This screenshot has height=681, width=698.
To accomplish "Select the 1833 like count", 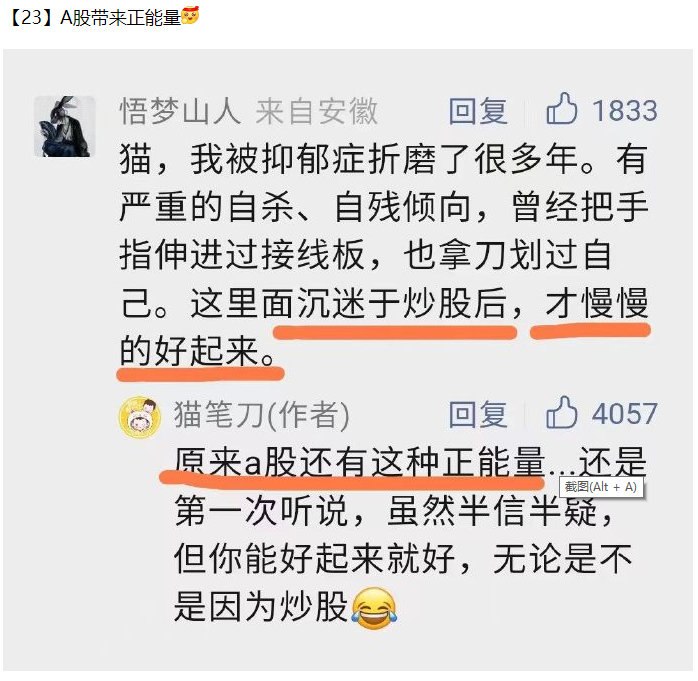I will 625,111.
